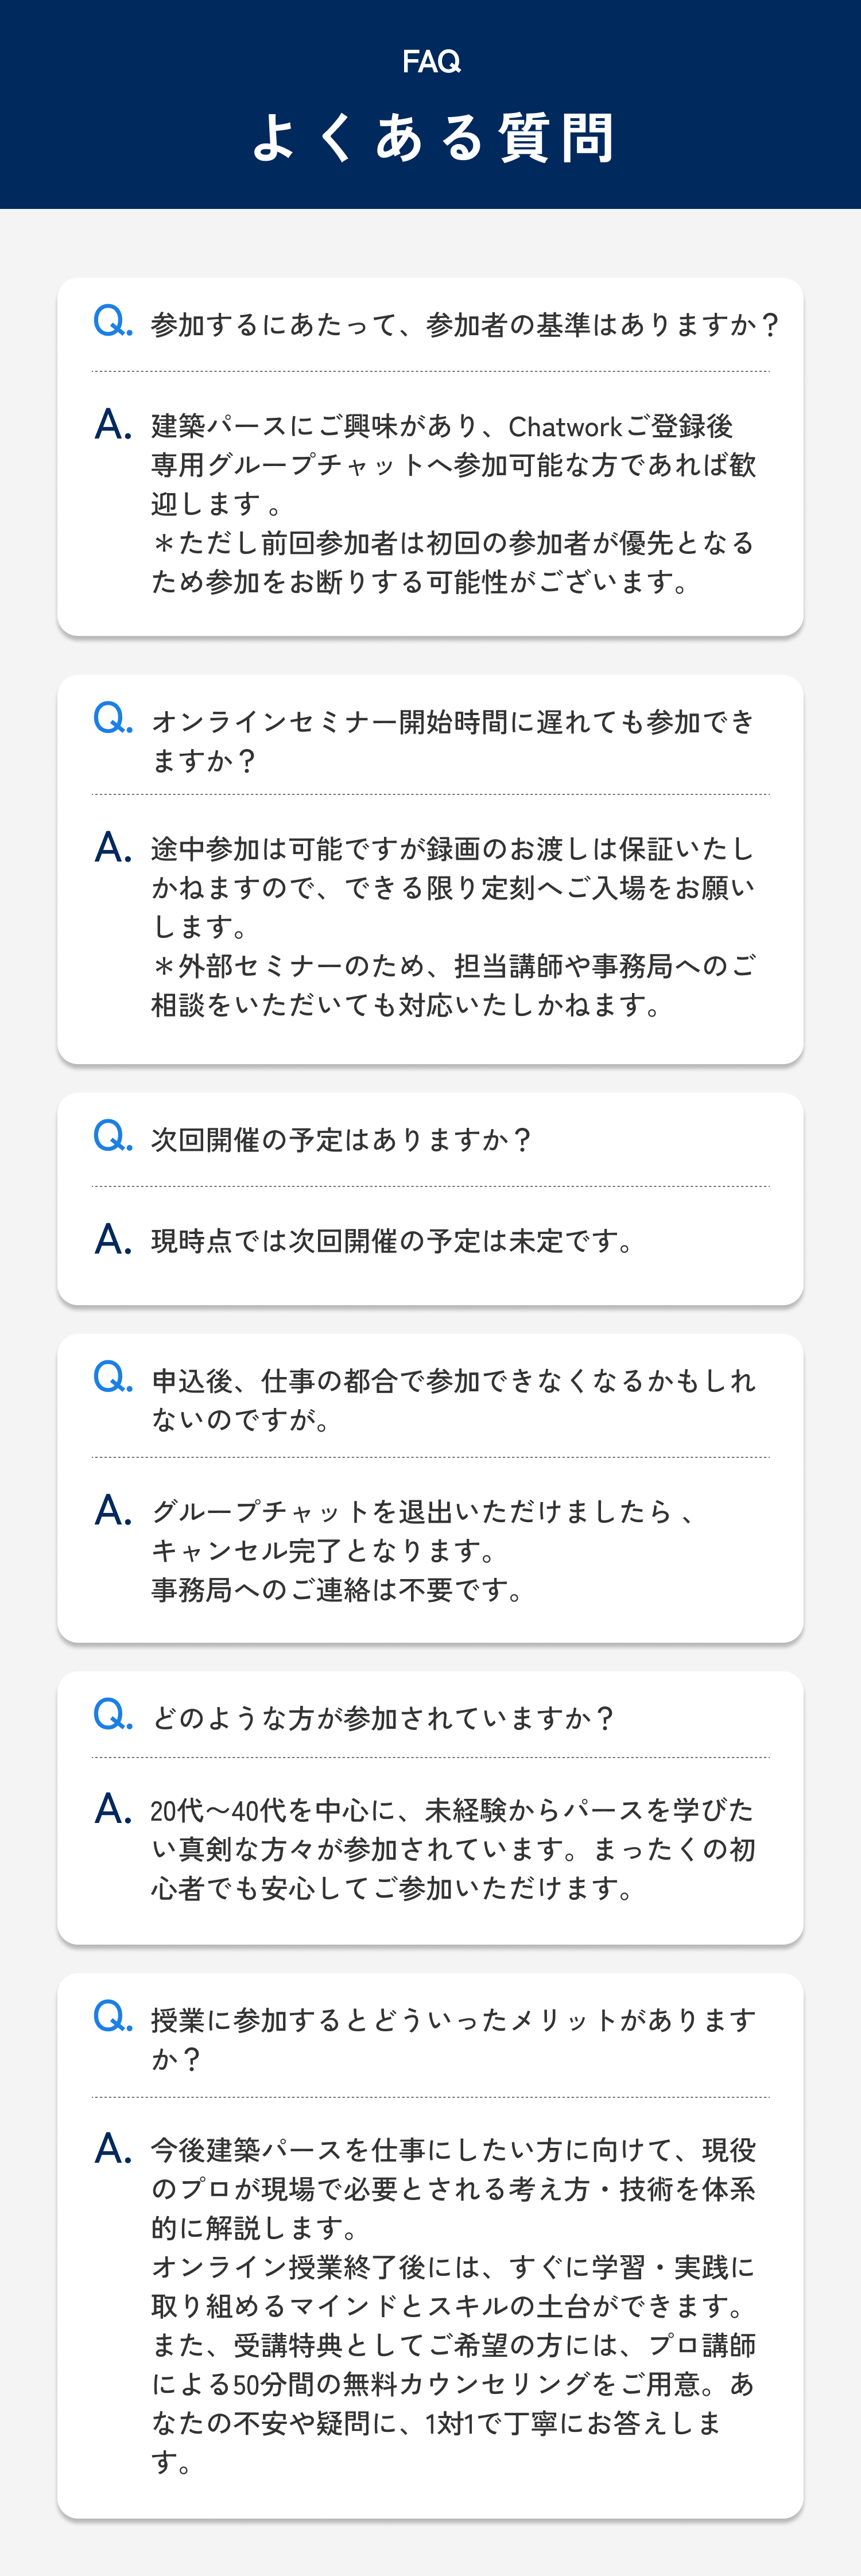Expand the オンラインセミナー開始時間に遅れても question

(x=453, y=741)
